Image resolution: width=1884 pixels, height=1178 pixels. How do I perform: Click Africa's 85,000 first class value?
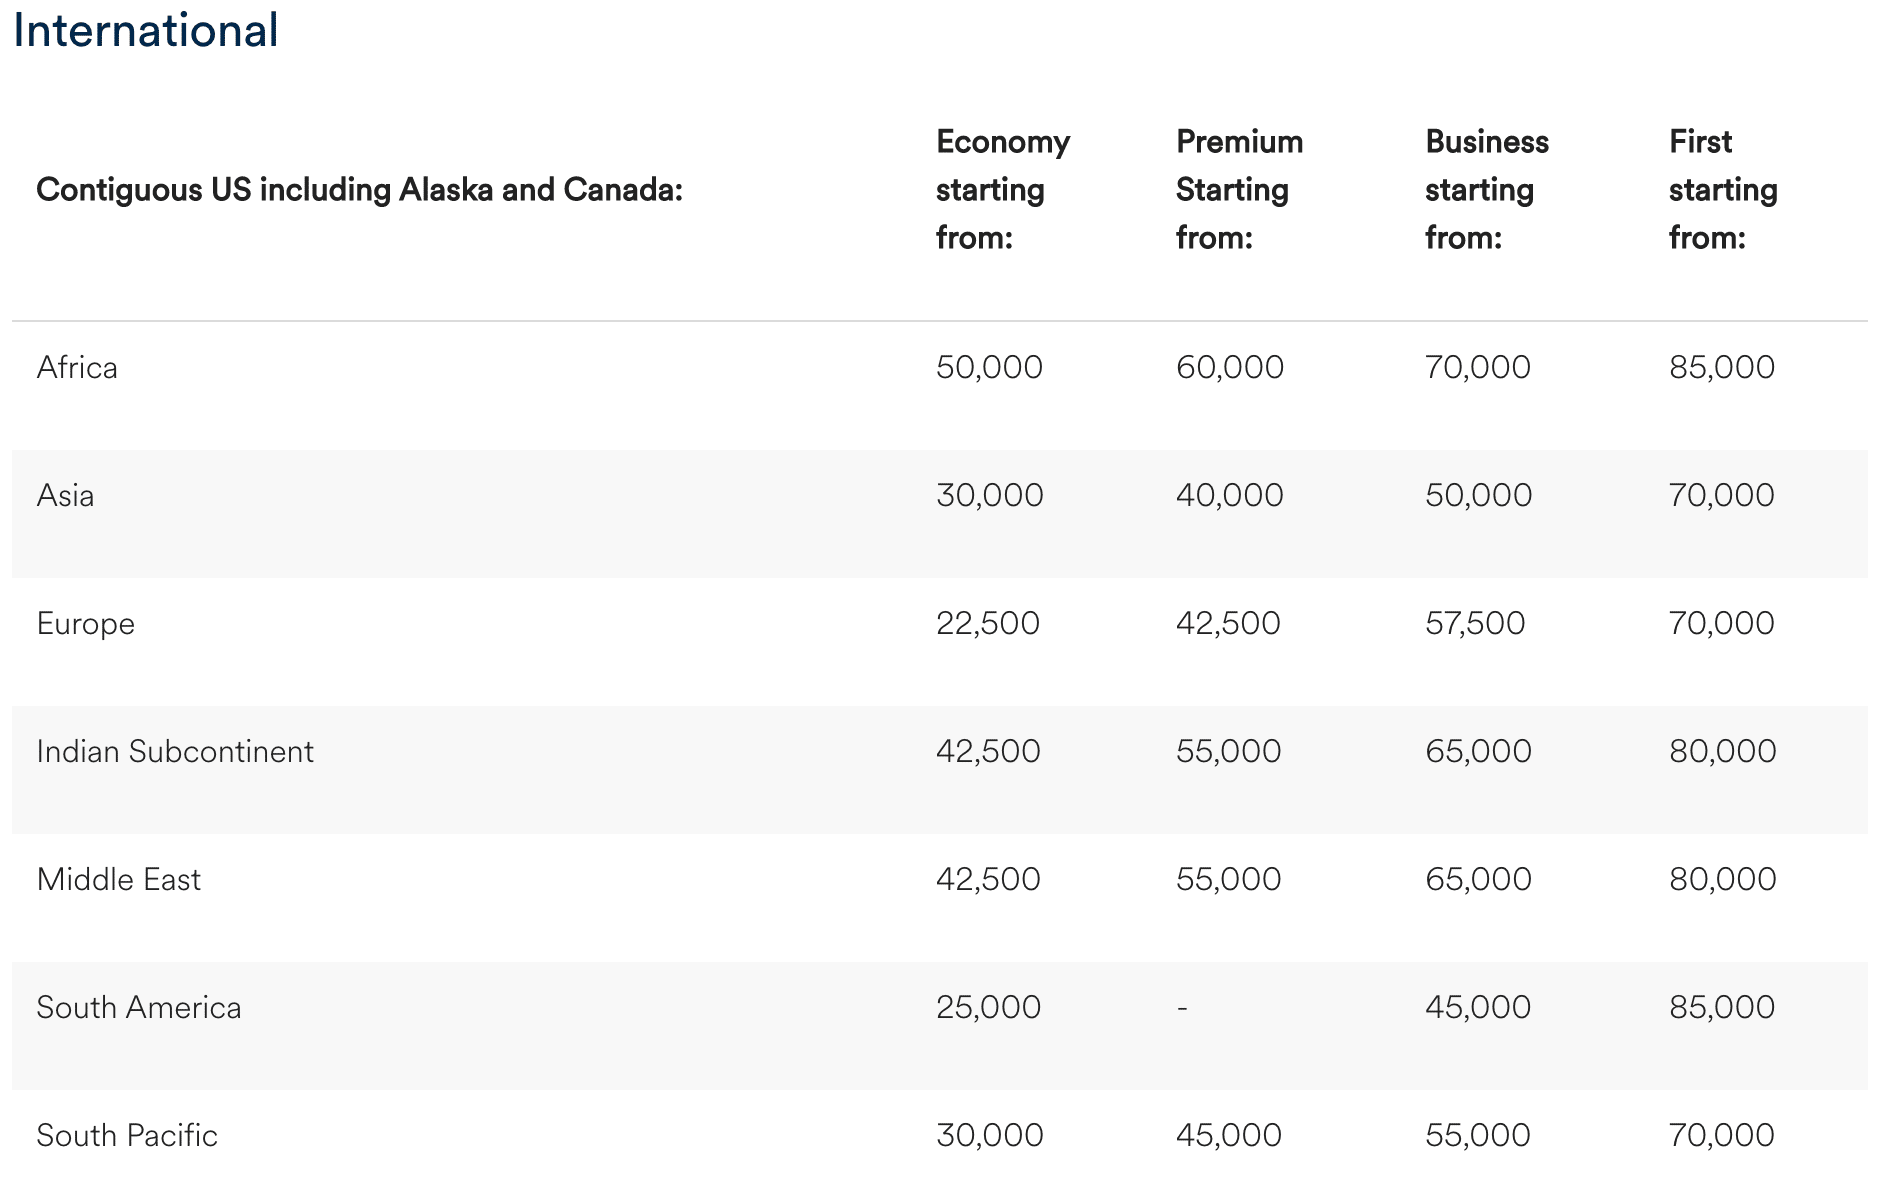coord(1722,368)
